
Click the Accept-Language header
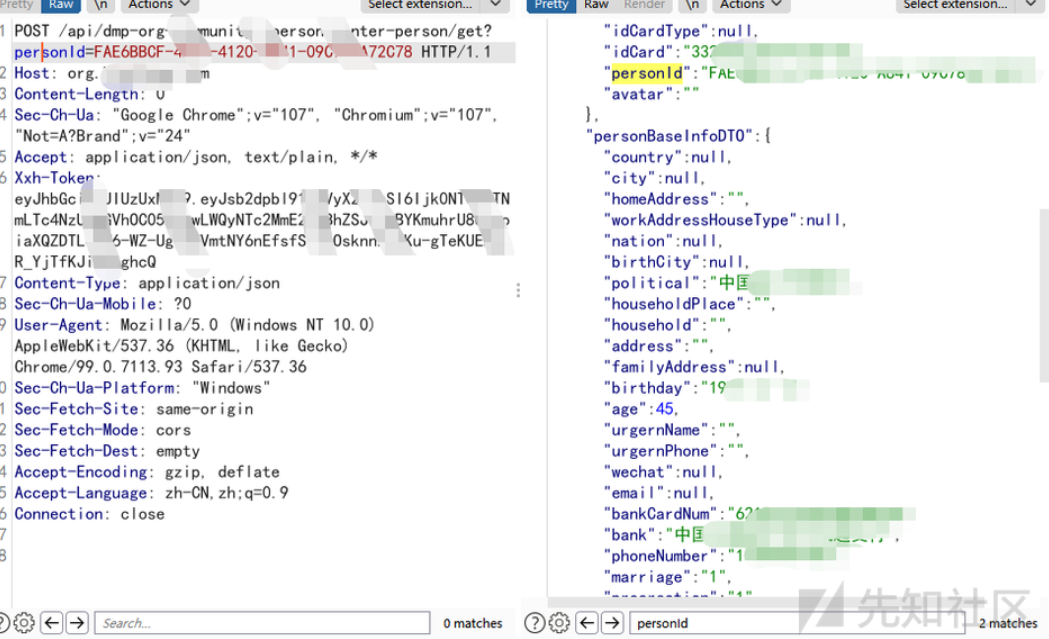tap(151, 493)
